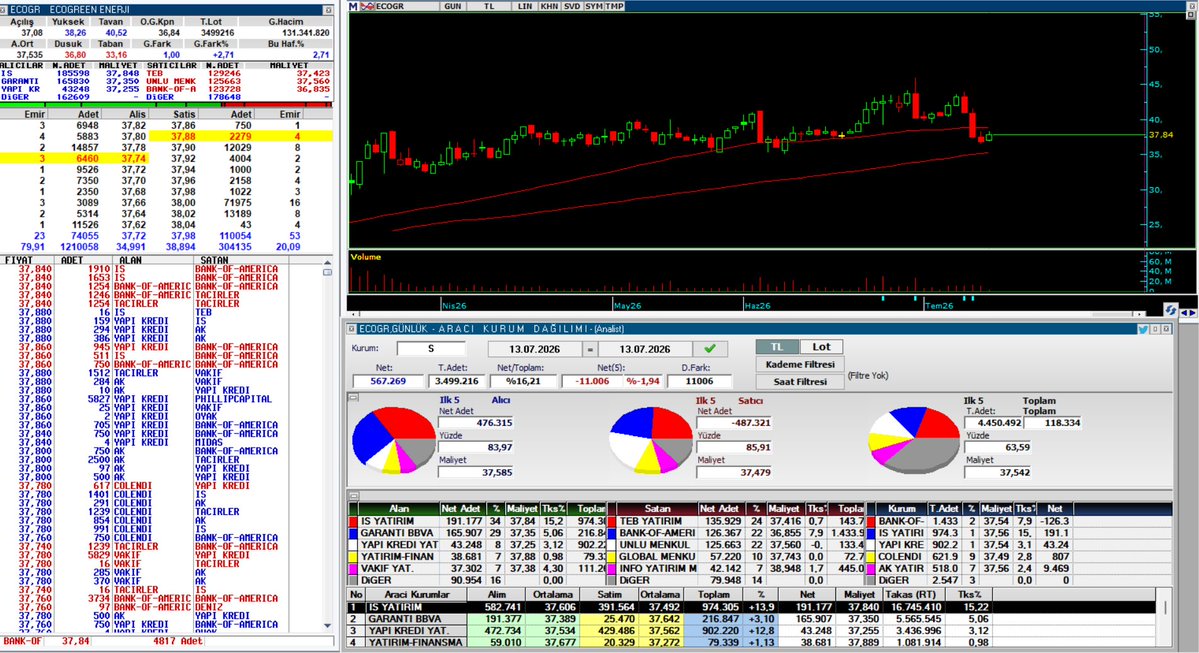Toggle LIN scale in chart toolbar
This screenshot has width=1199, height=653.
pos(525,6)
